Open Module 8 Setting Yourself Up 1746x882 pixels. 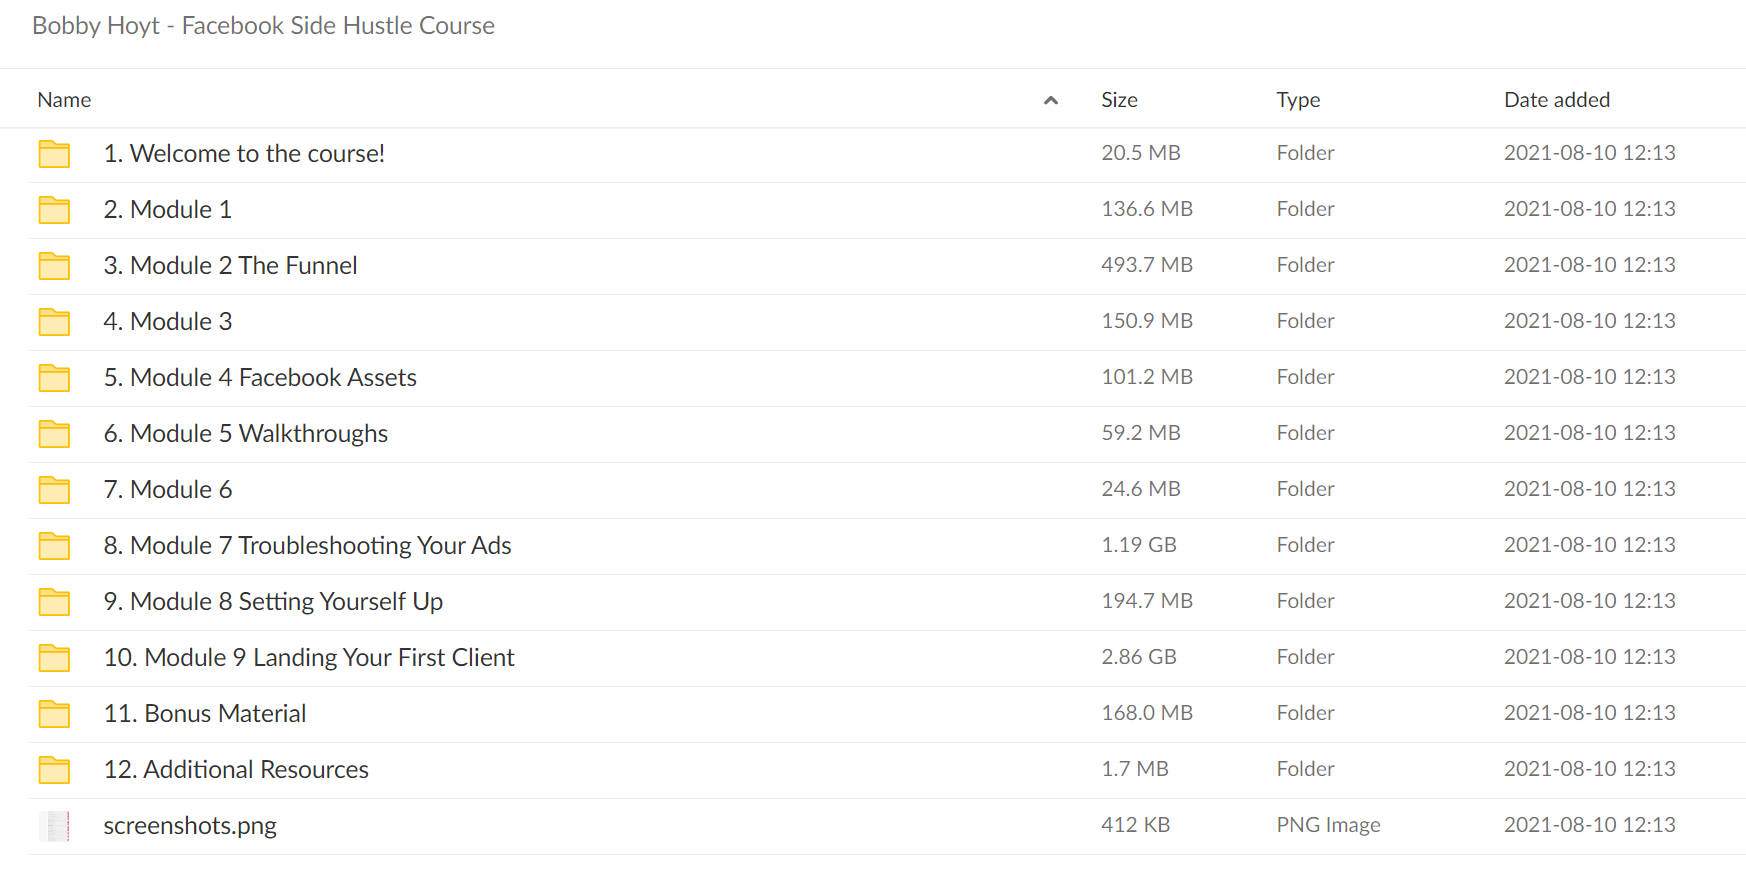273,602
